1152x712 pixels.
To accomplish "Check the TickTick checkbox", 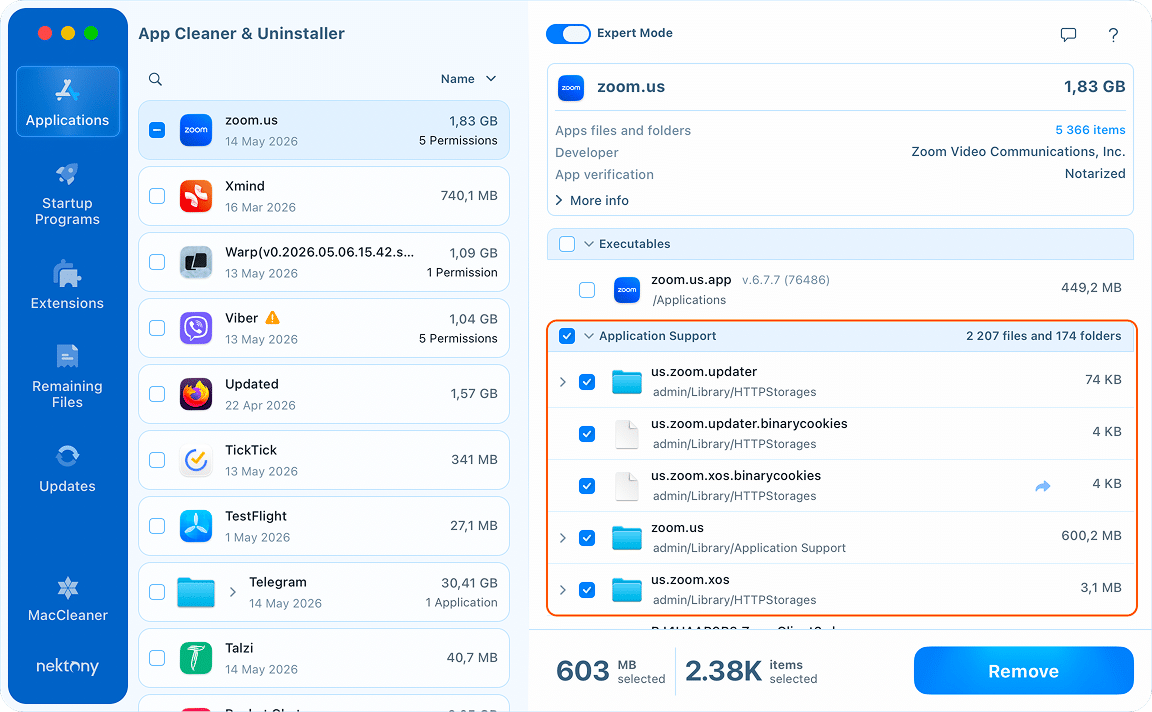I will tap(157, 460).
